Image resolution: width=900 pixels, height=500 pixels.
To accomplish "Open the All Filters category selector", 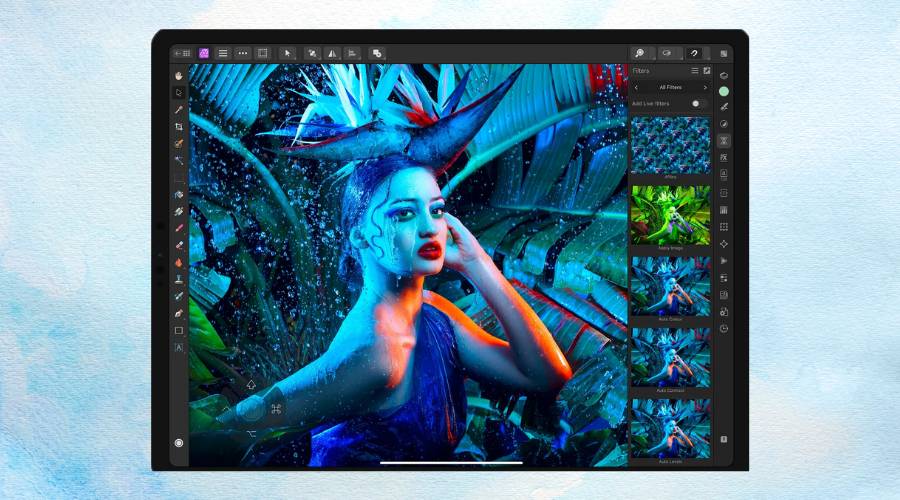I will pos(670,87).
